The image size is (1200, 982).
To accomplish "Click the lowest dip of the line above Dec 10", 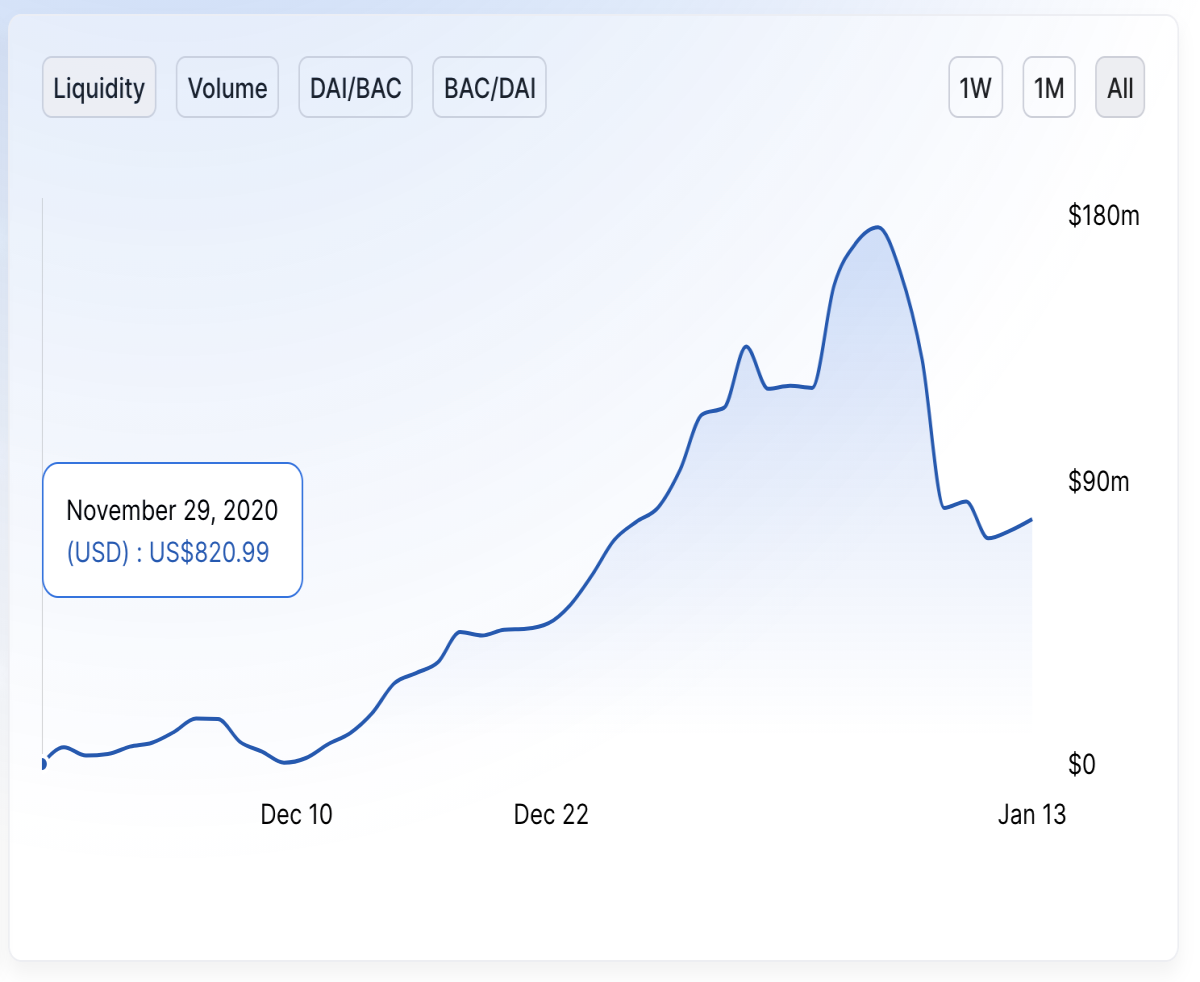I will click(286, 762).
